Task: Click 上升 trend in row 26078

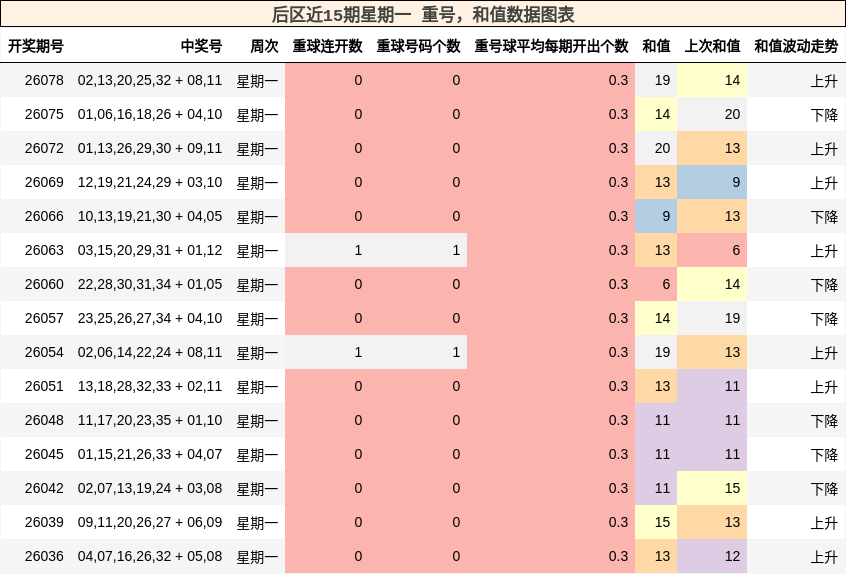Action: 824,81
